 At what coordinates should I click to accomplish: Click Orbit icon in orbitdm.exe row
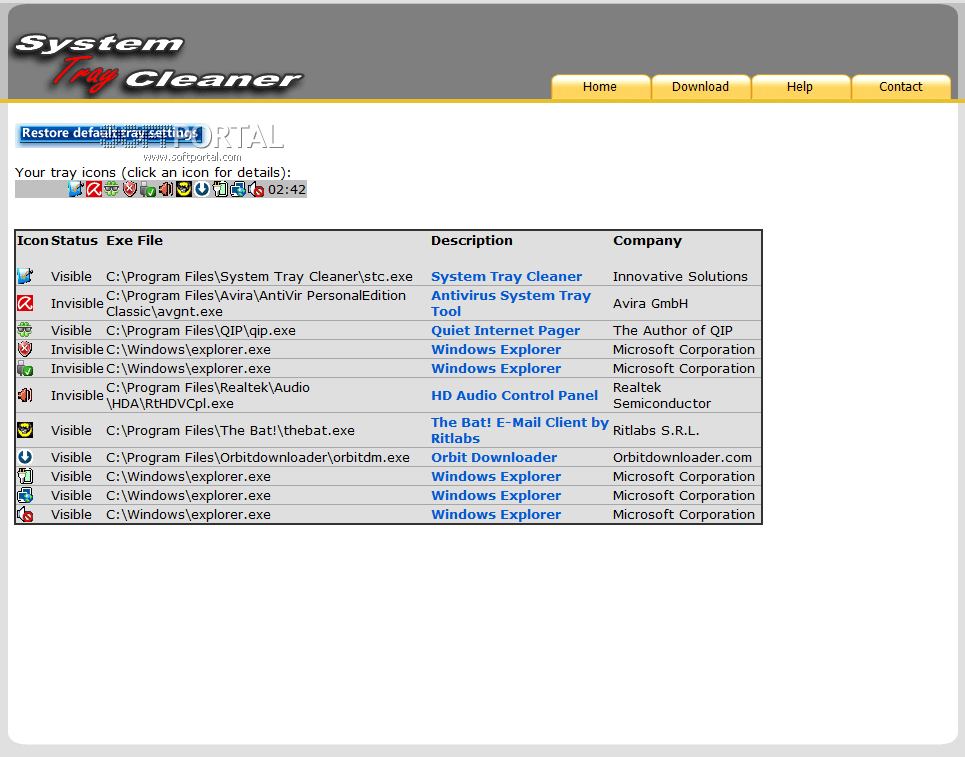(25, 457)
